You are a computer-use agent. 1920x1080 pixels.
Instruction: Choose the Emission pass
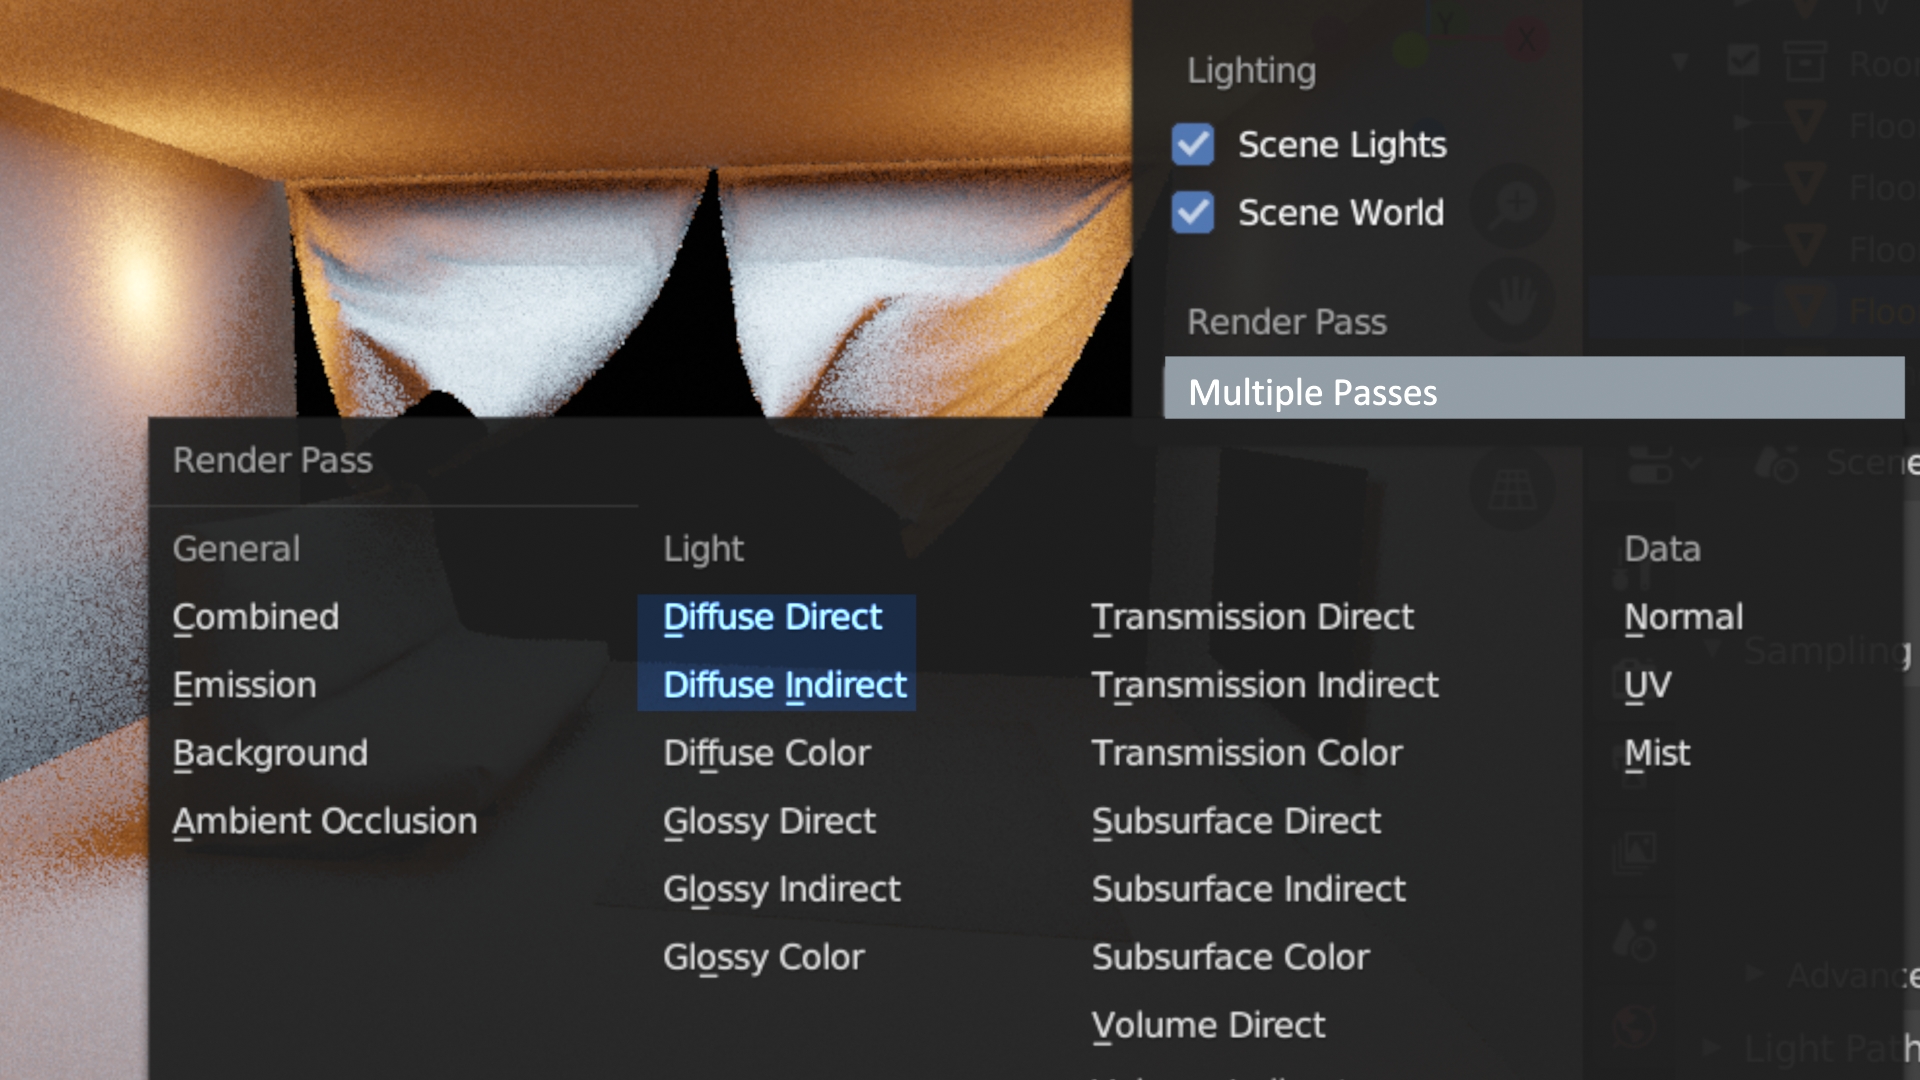coord(244,685)
